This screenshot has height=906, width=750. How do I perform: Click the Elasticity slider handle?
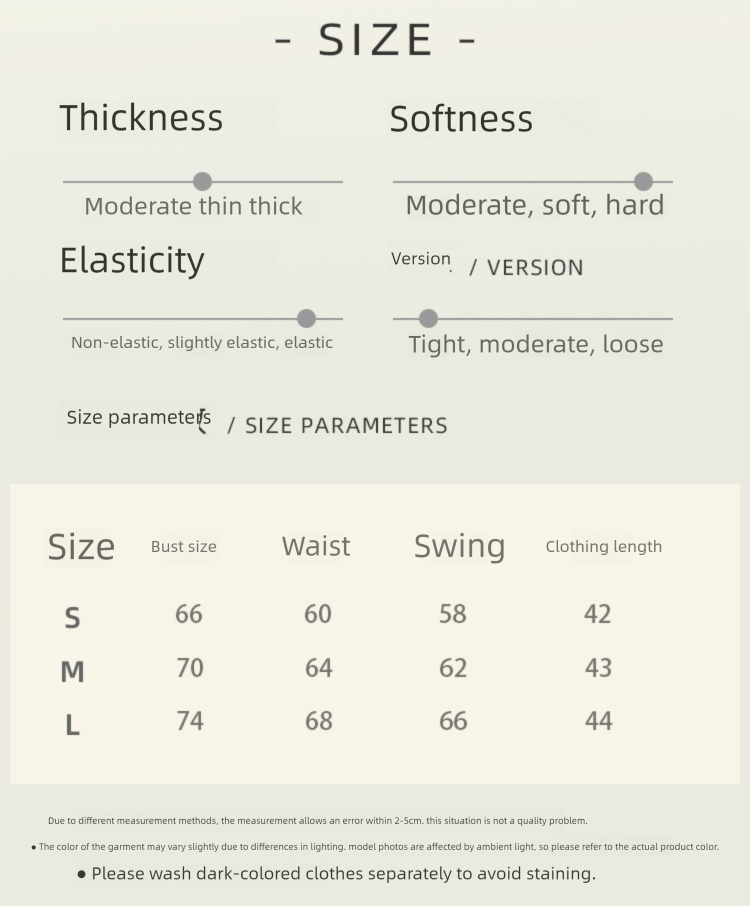coord(306,318)
